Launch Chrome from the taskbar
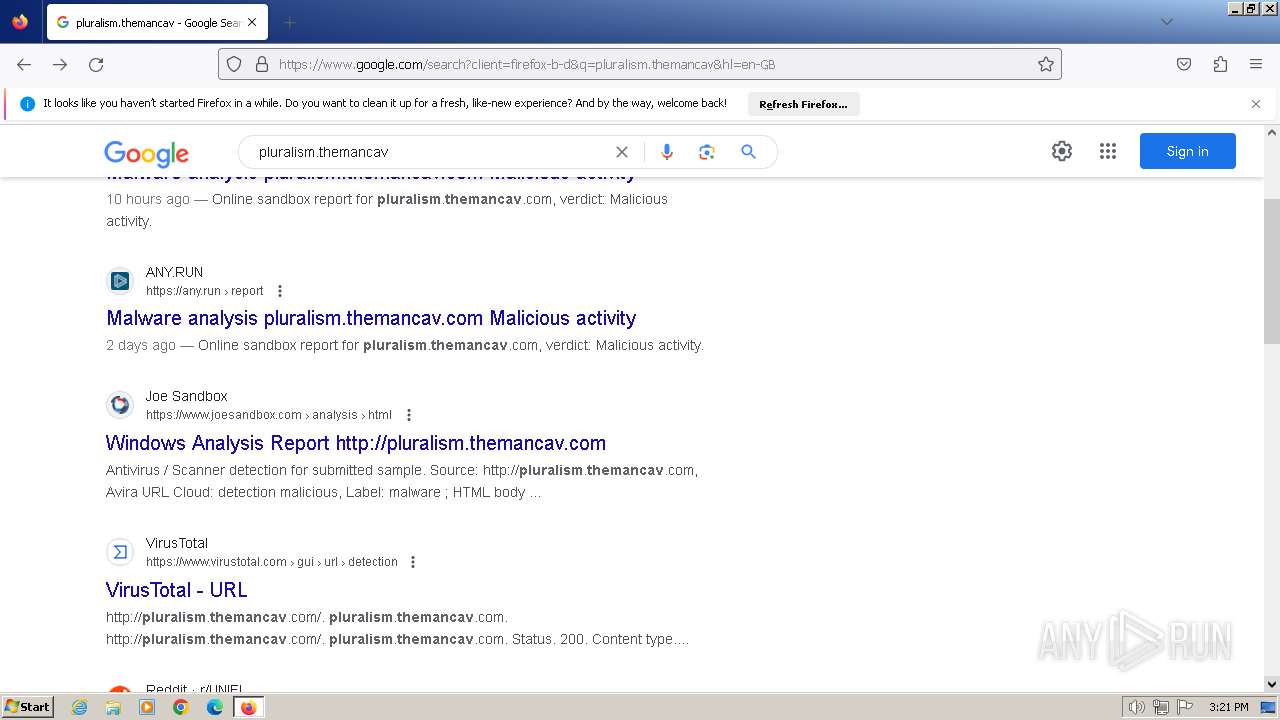 (181, 707)
